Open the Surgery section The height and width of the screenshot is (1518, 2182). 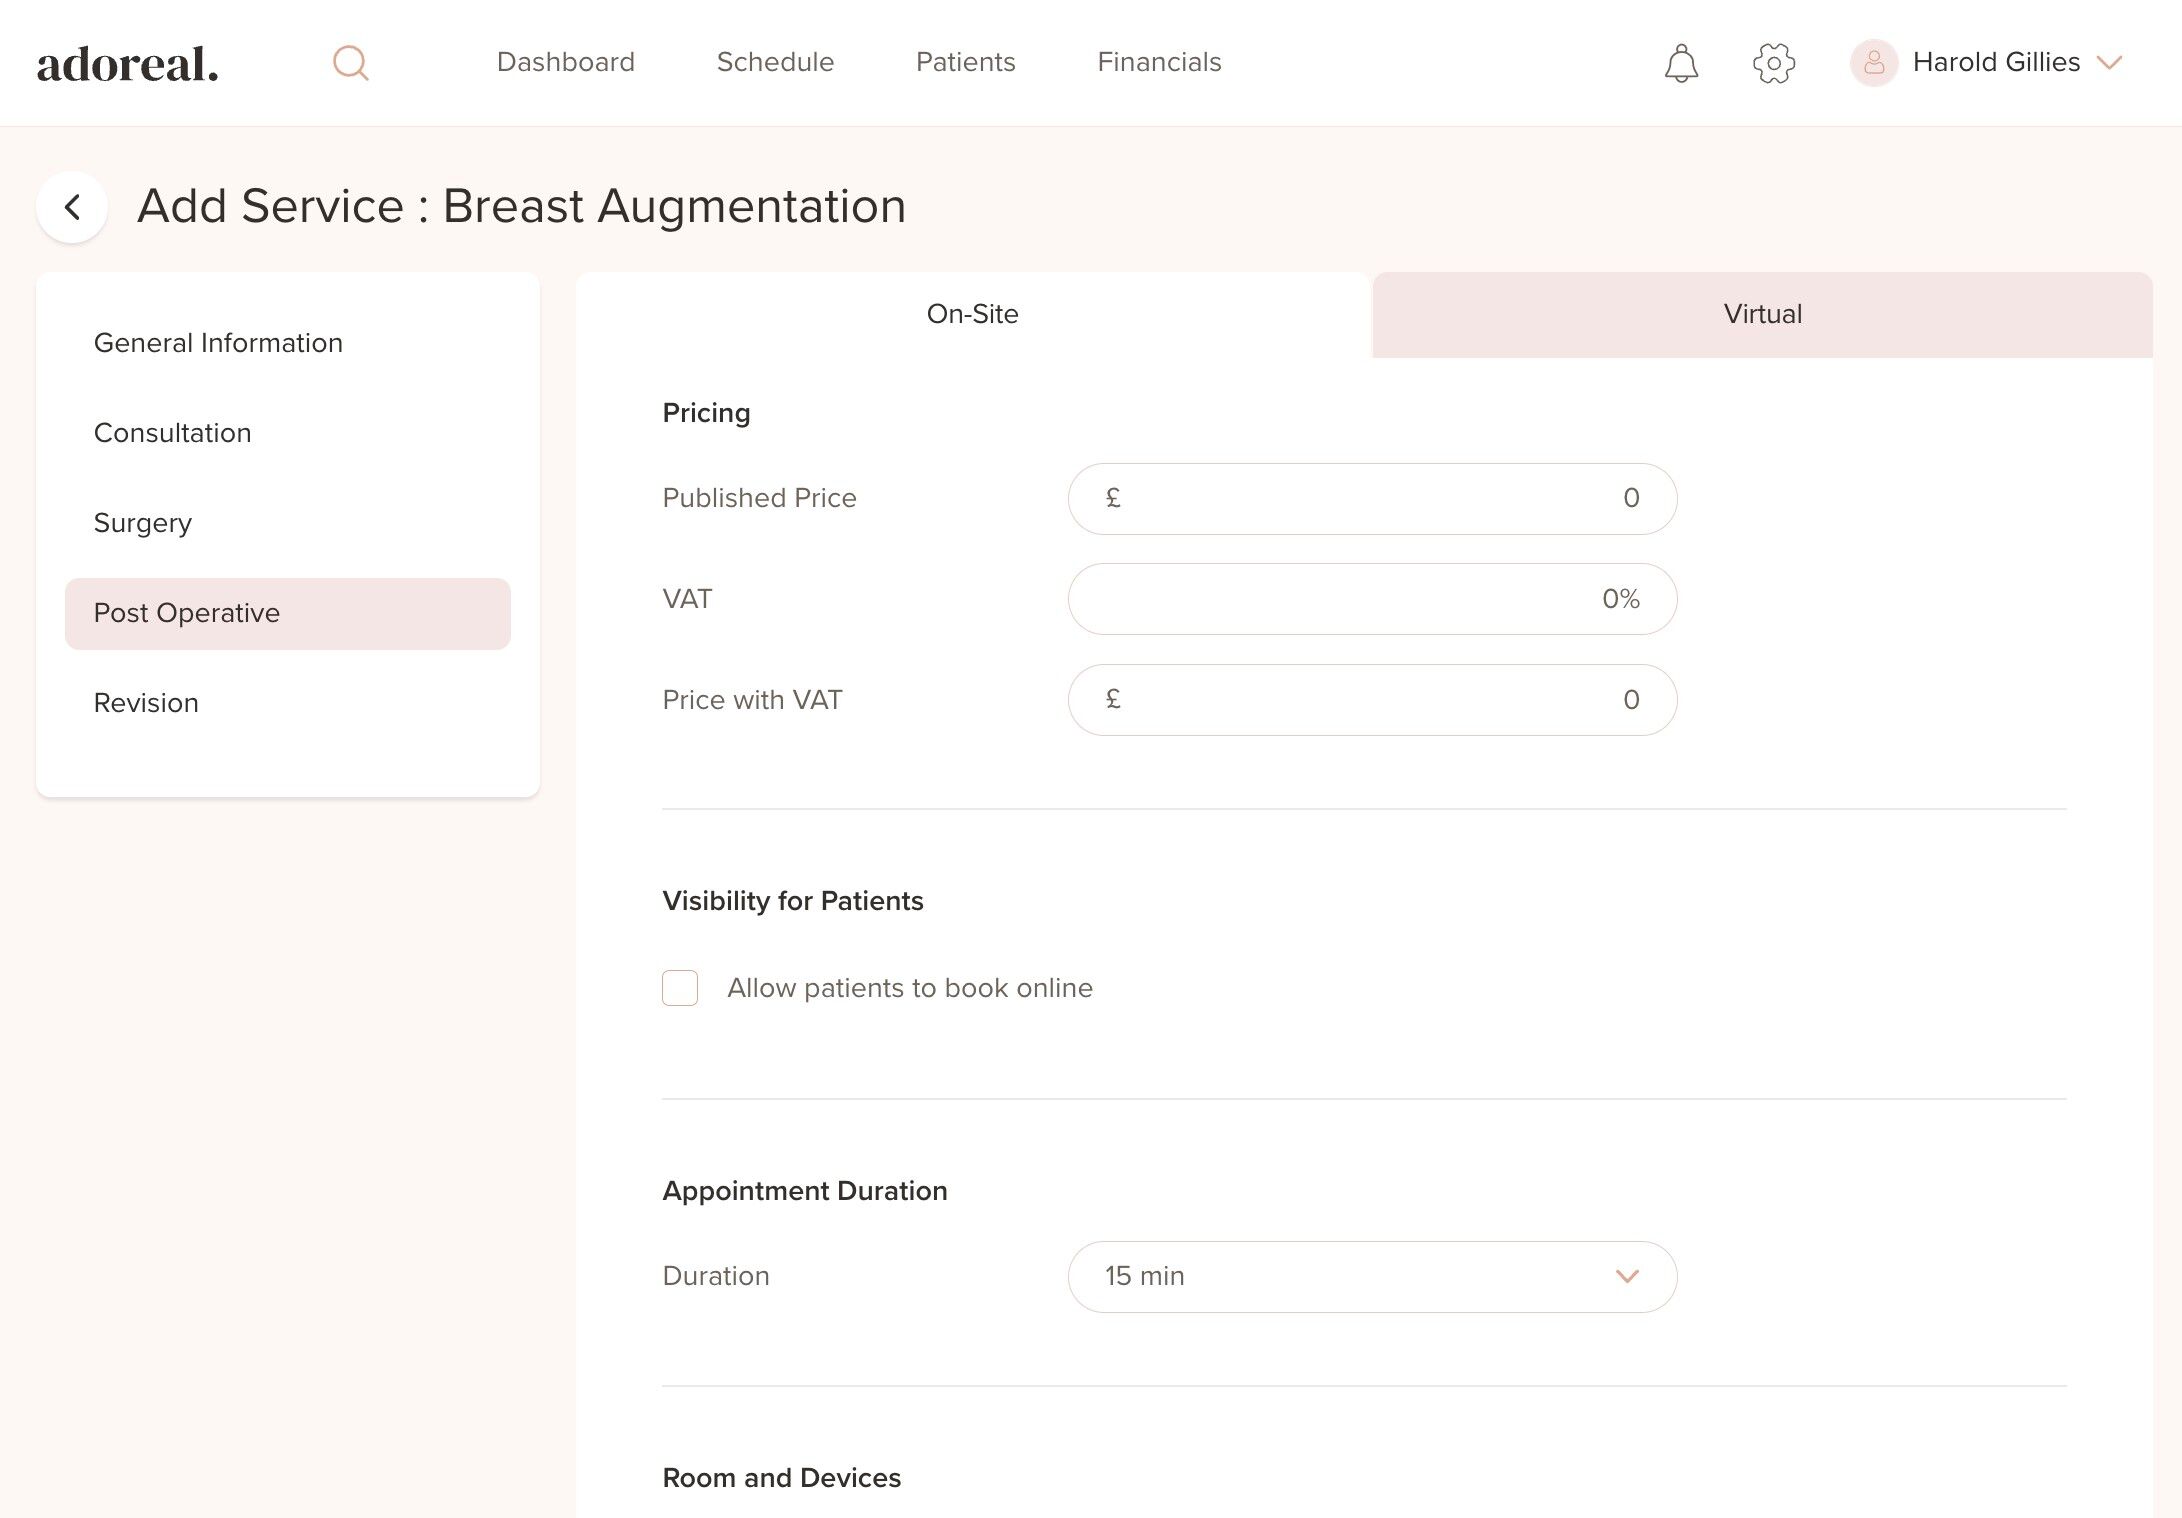click(x=143, y=523)
